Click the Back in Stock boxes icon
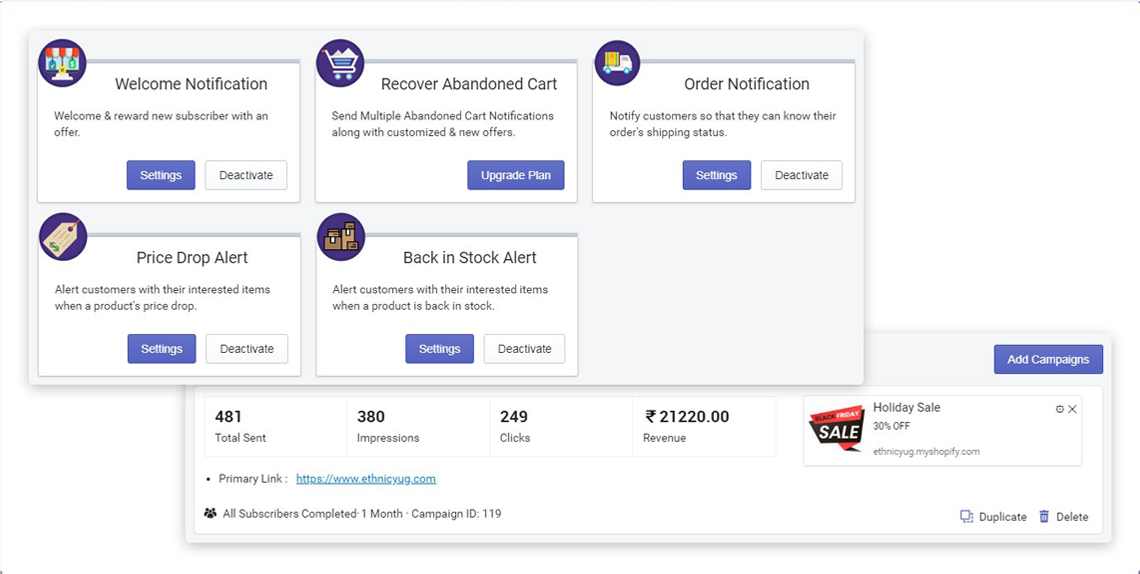The image size is (1140, 574). [x=341, y=237]
